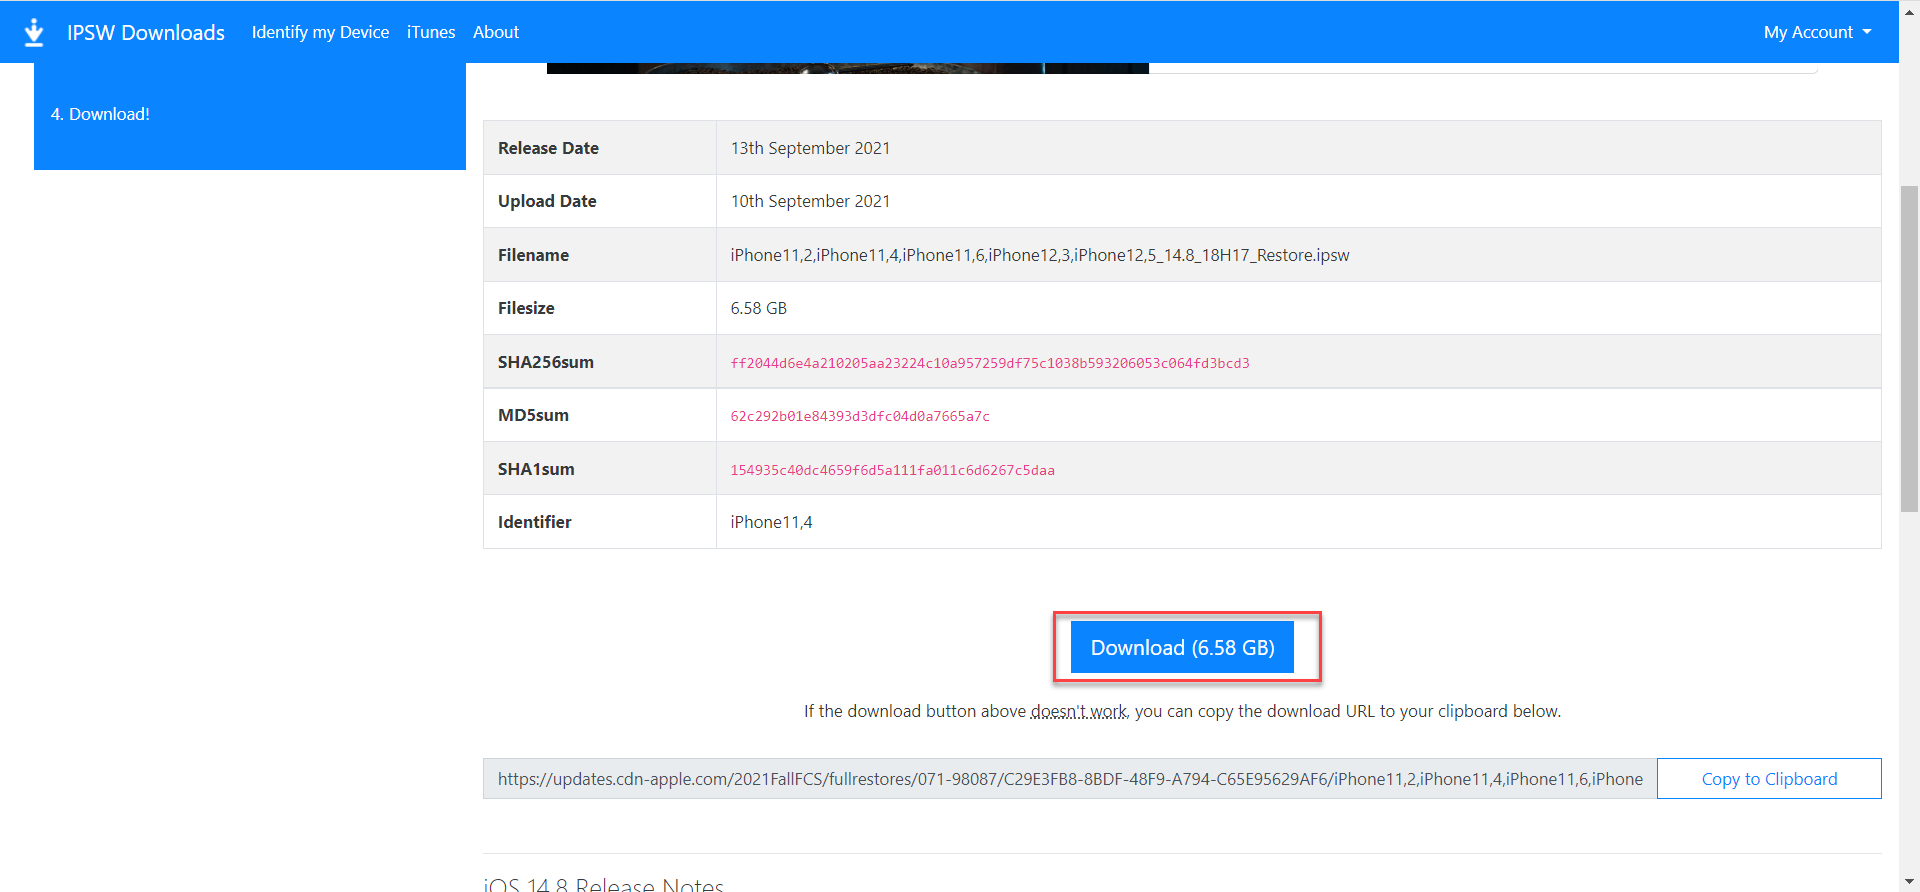Click the iPhone11,4 identifier value
The width and height of the screenshot is (1920, 892).
pos(771,522)
